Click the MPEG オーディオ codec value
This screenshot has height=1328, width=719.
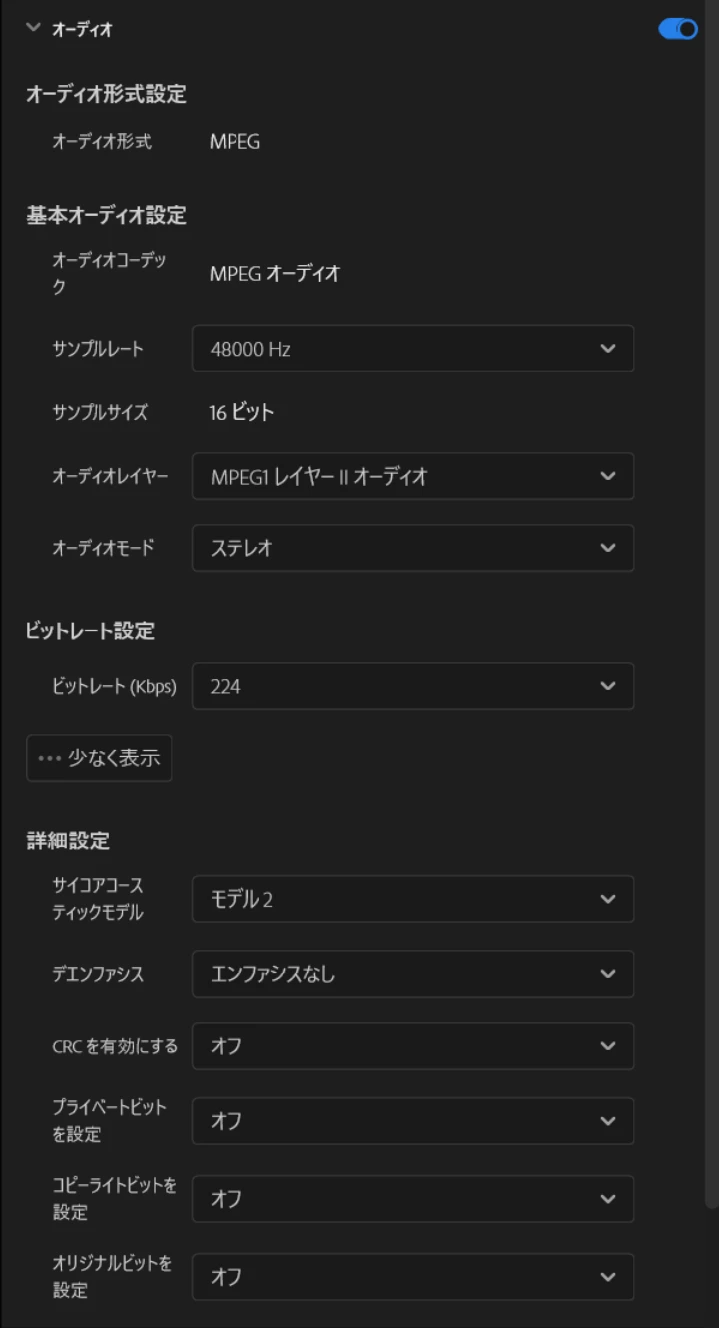click(x=275, y=273)
